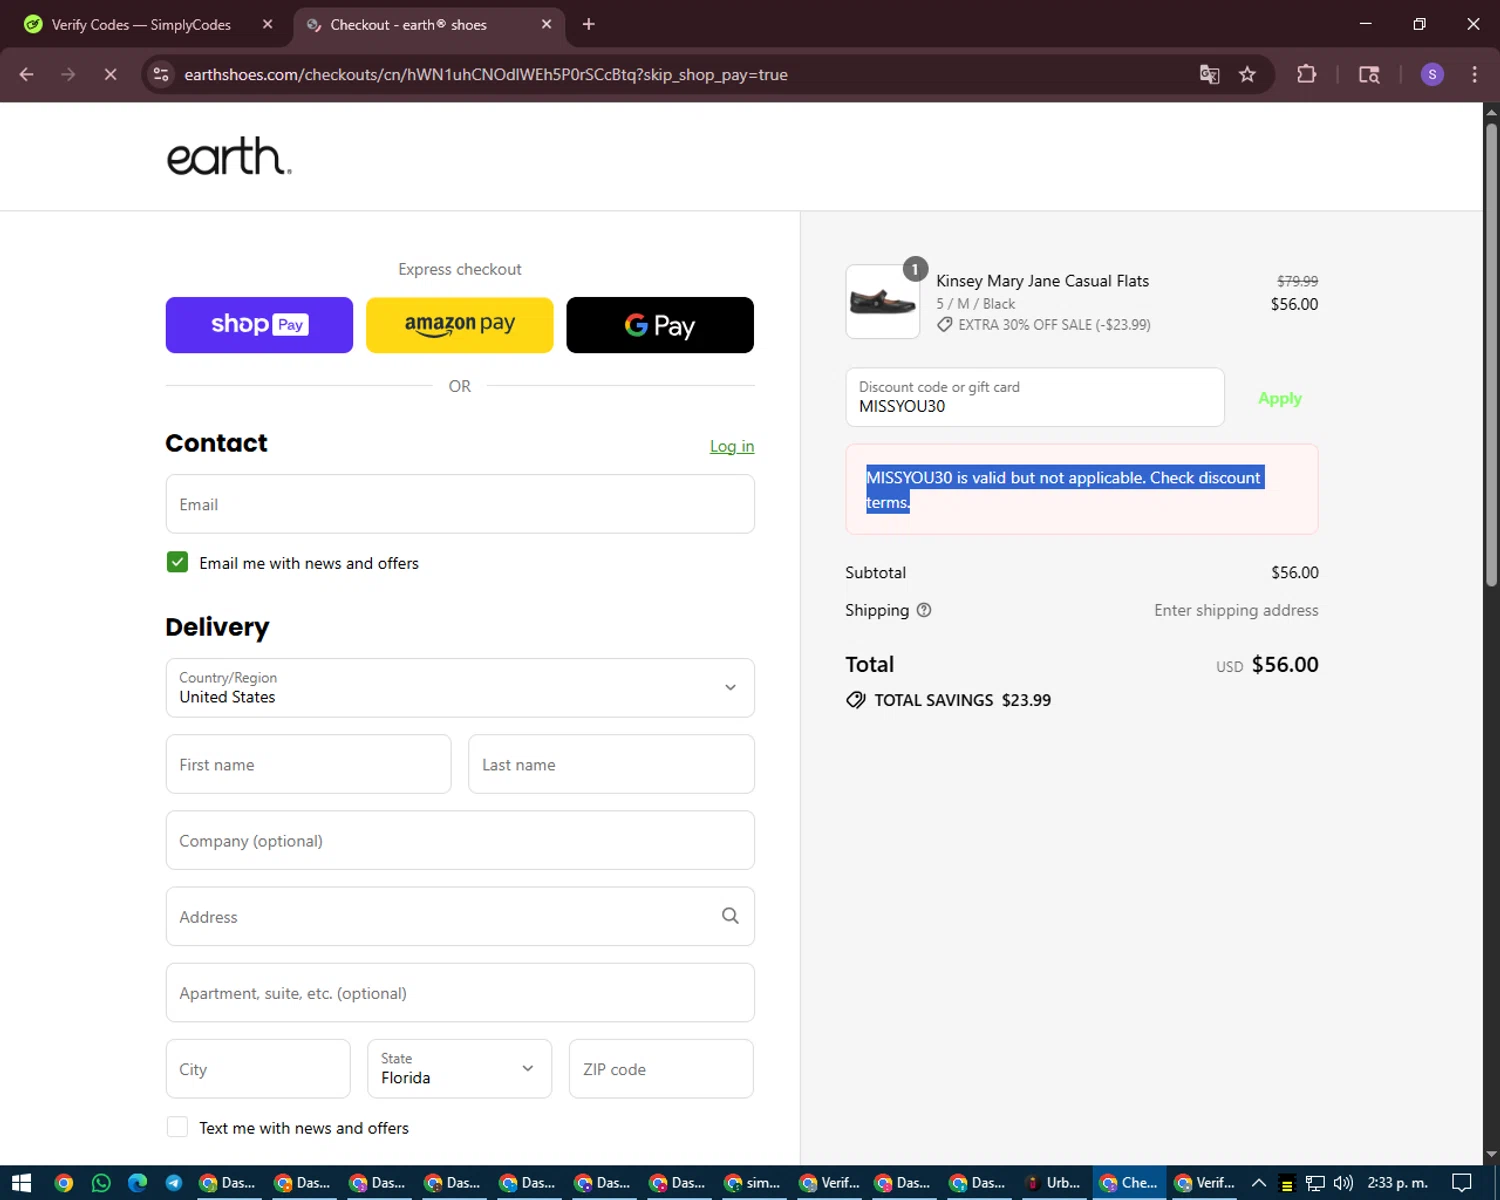Show hidden system tray icons

pos(1259,1183)
